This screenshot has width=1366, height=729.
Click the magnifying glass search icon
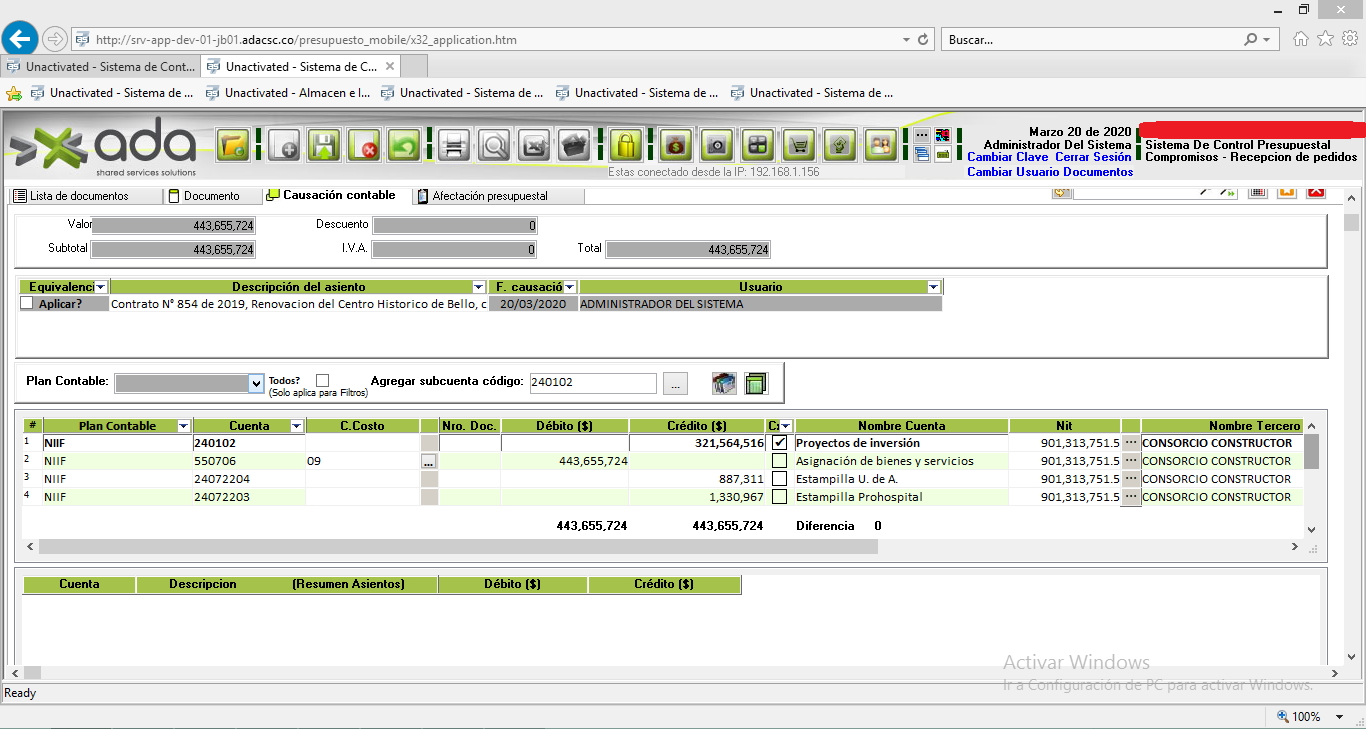pos(494,146)
